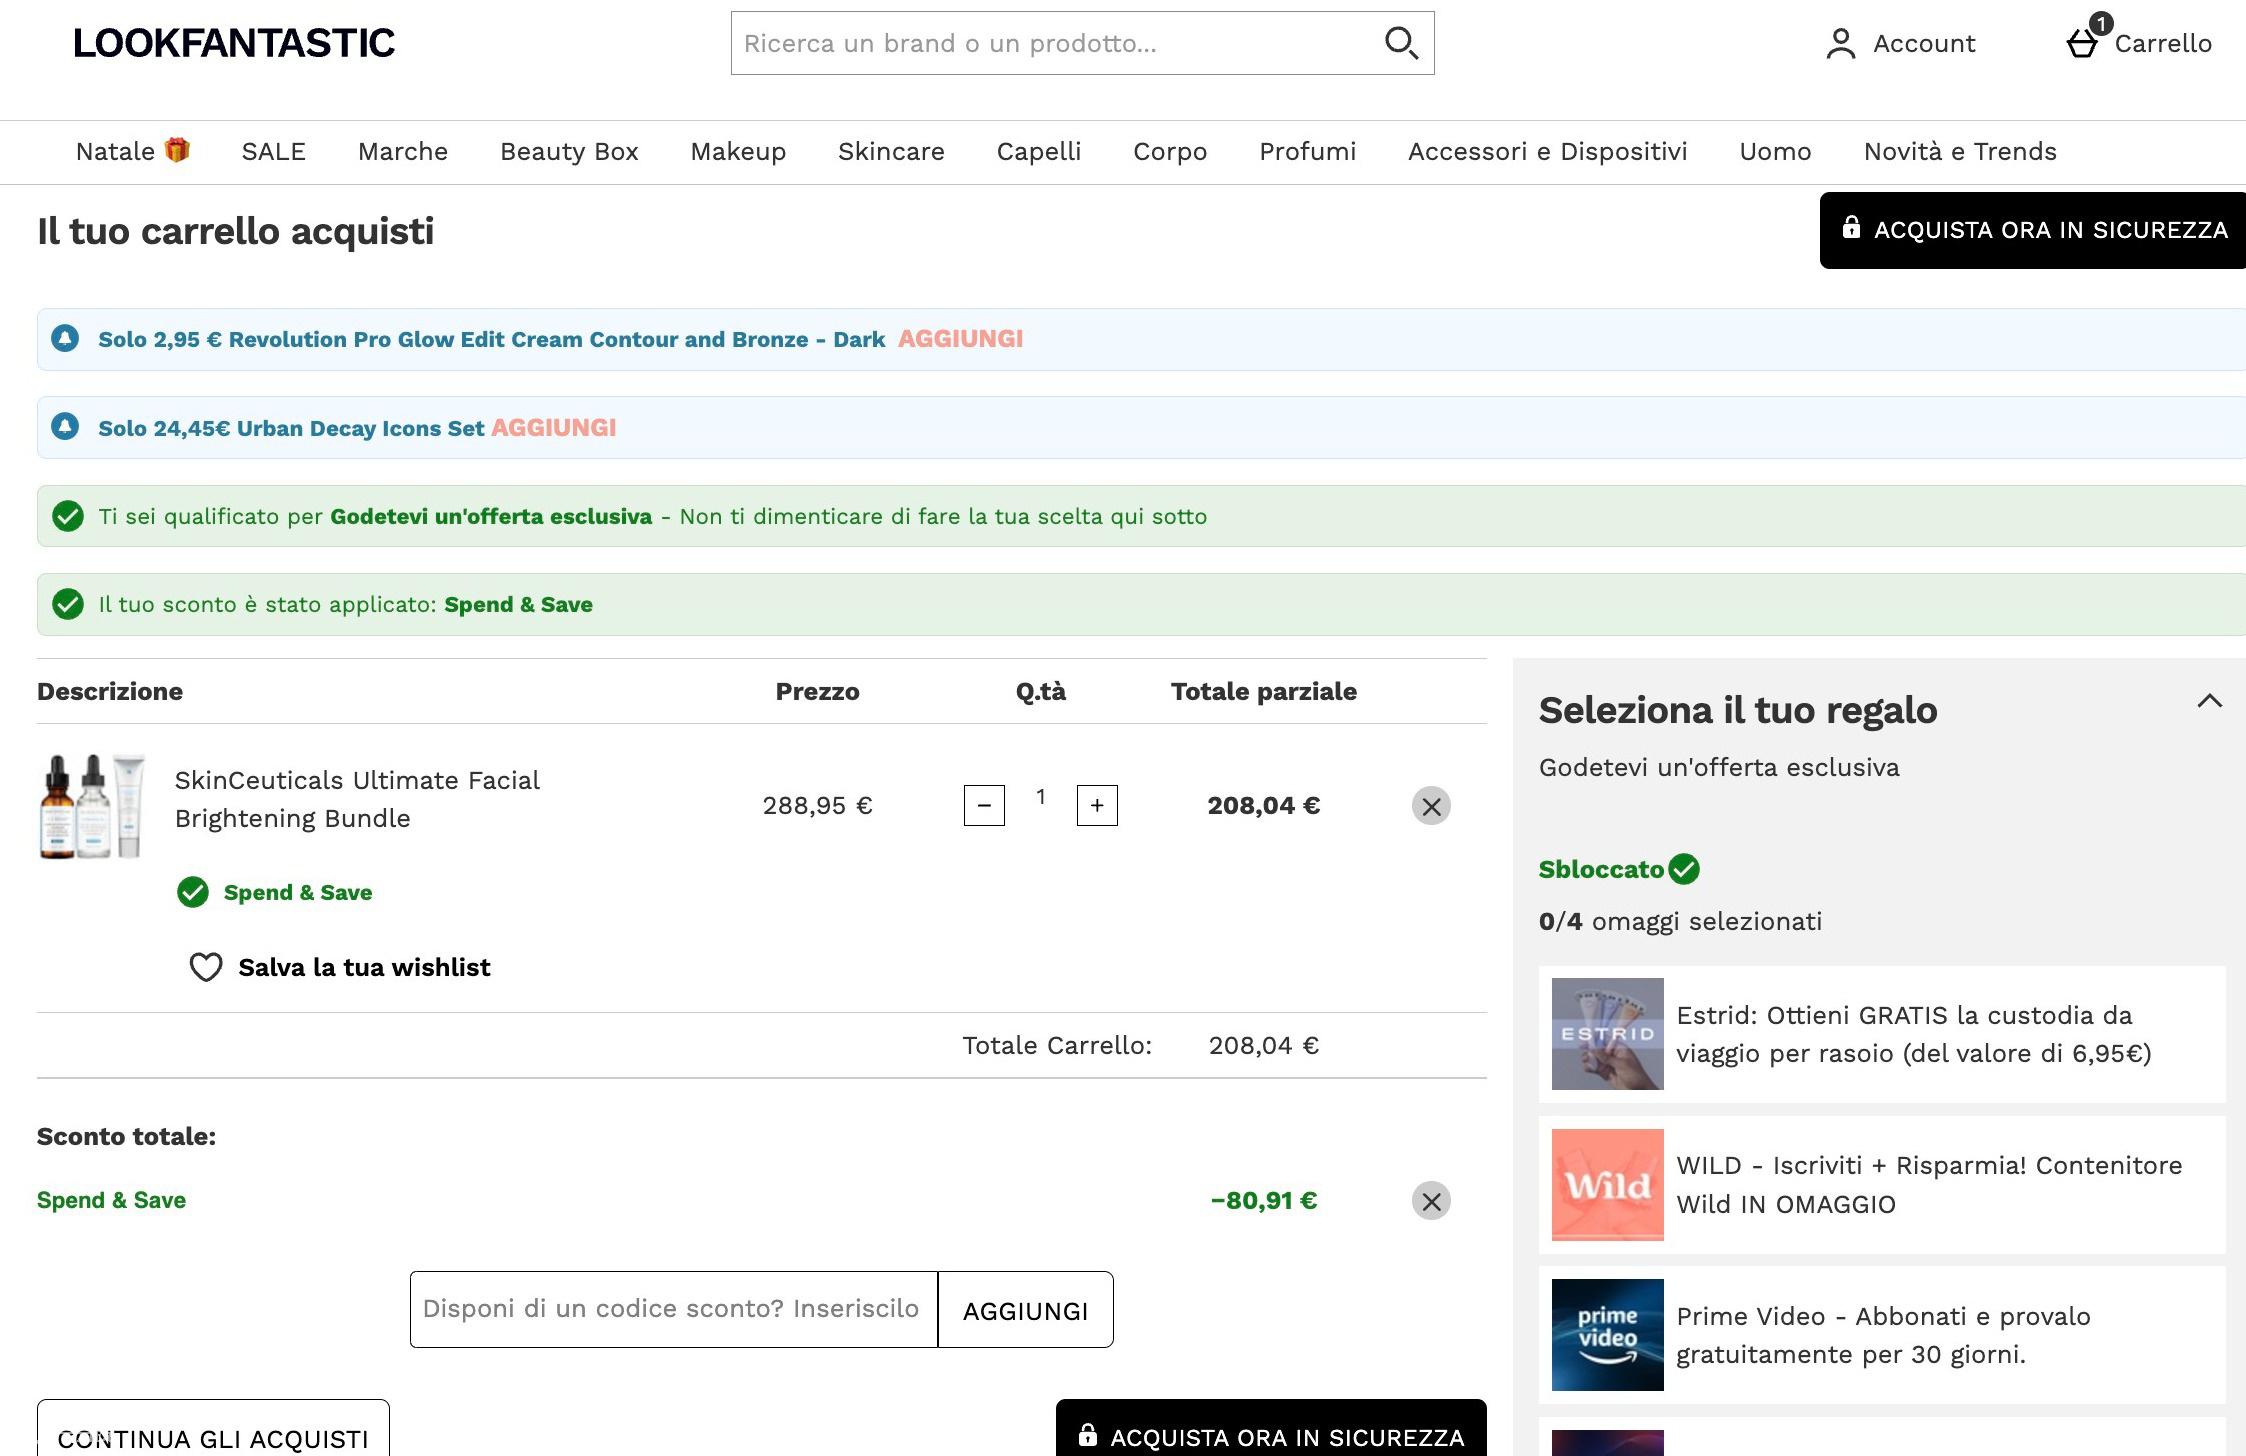Open the Account user icon
The width and height of the screenshot is (2246, 1456).
[1840, 44]
